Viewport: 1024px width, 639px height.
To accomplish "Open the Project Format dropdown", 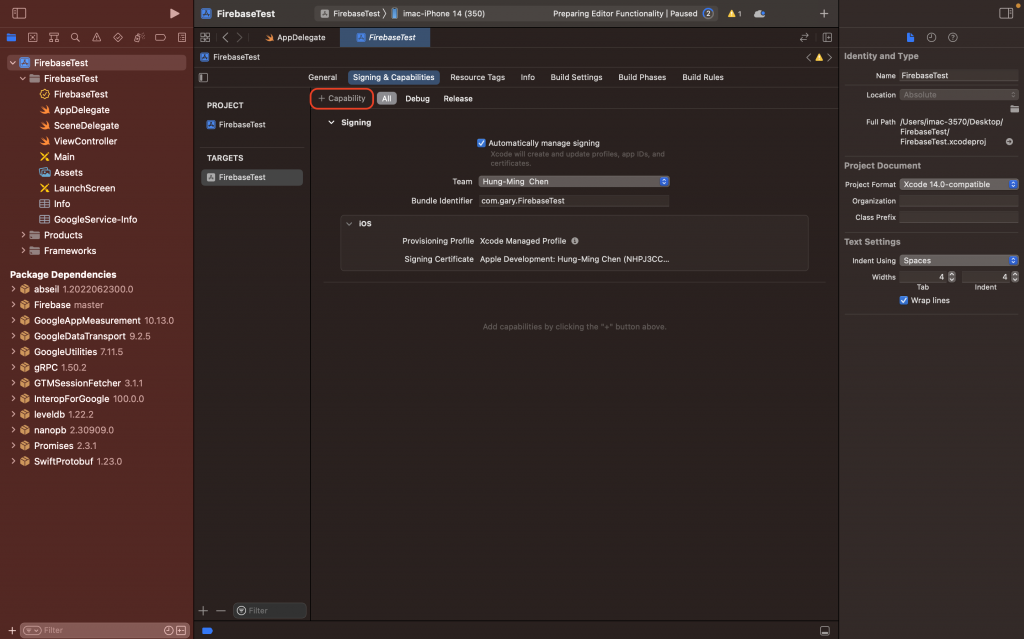I will [x=959, y=184].
